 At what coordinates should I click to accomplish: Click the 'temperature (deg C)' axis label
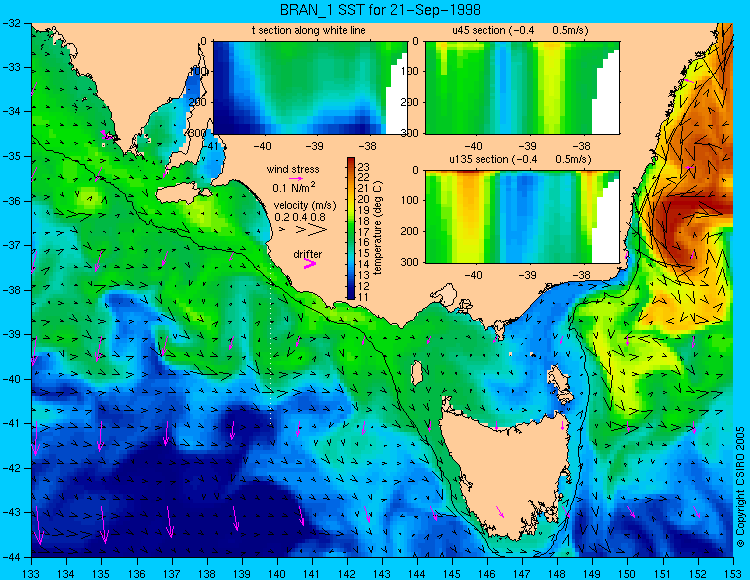[x=378, y=228]
